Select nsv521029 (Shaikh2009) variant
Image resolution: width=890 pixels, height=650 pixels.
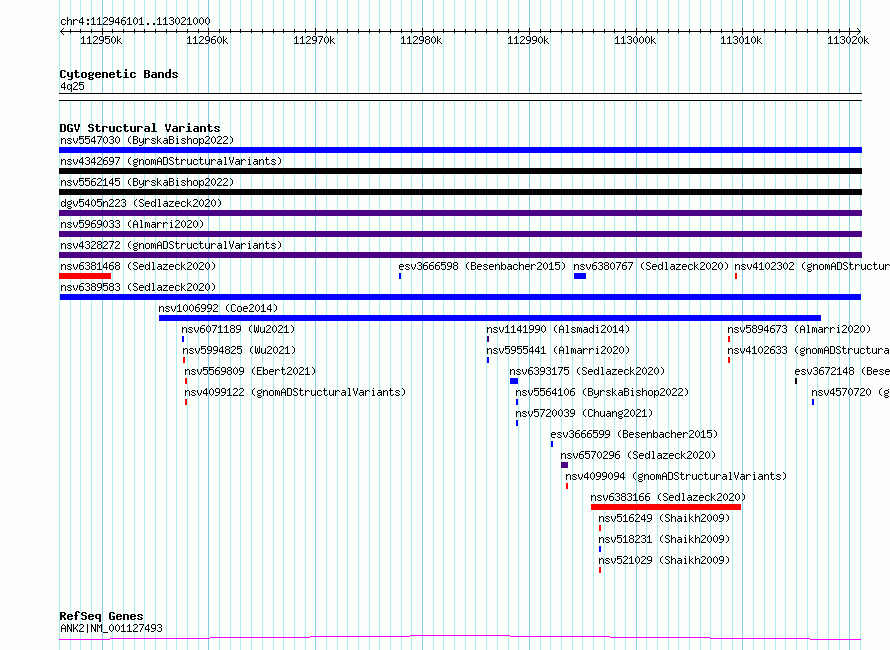click(664, 560)
